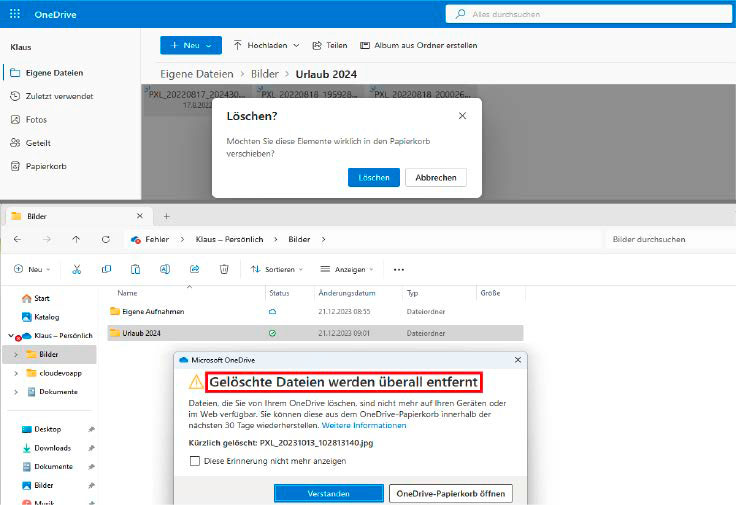This screenshot has height=505, width=736.
Task: Click cloud status icon of Eigene Aufnahmen
Action: click(272, 312)
